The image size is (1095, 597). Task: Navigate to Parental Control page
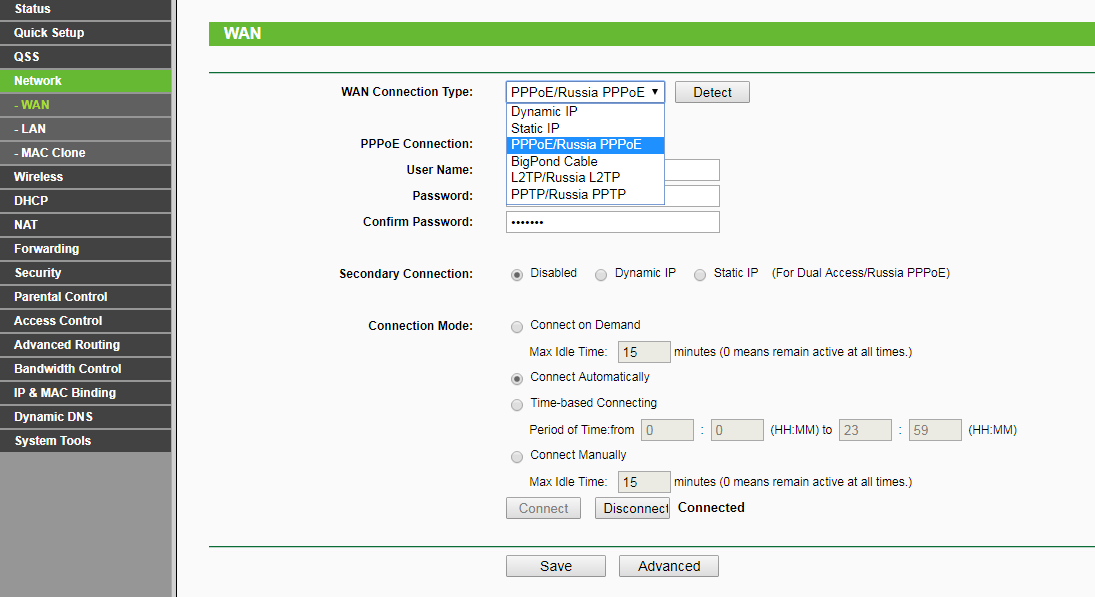point(60,297)
